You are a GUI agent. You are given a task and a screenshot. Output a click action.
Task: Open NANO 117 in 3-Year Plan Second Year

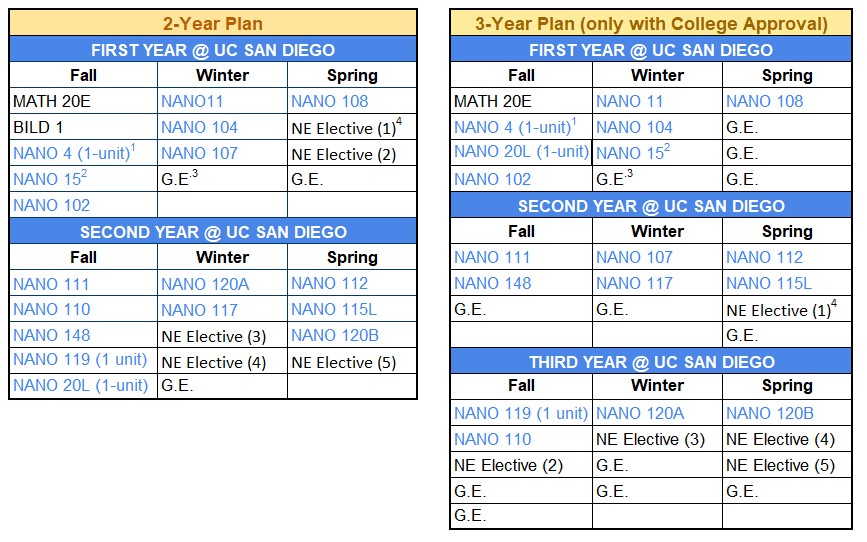[634, 283]
